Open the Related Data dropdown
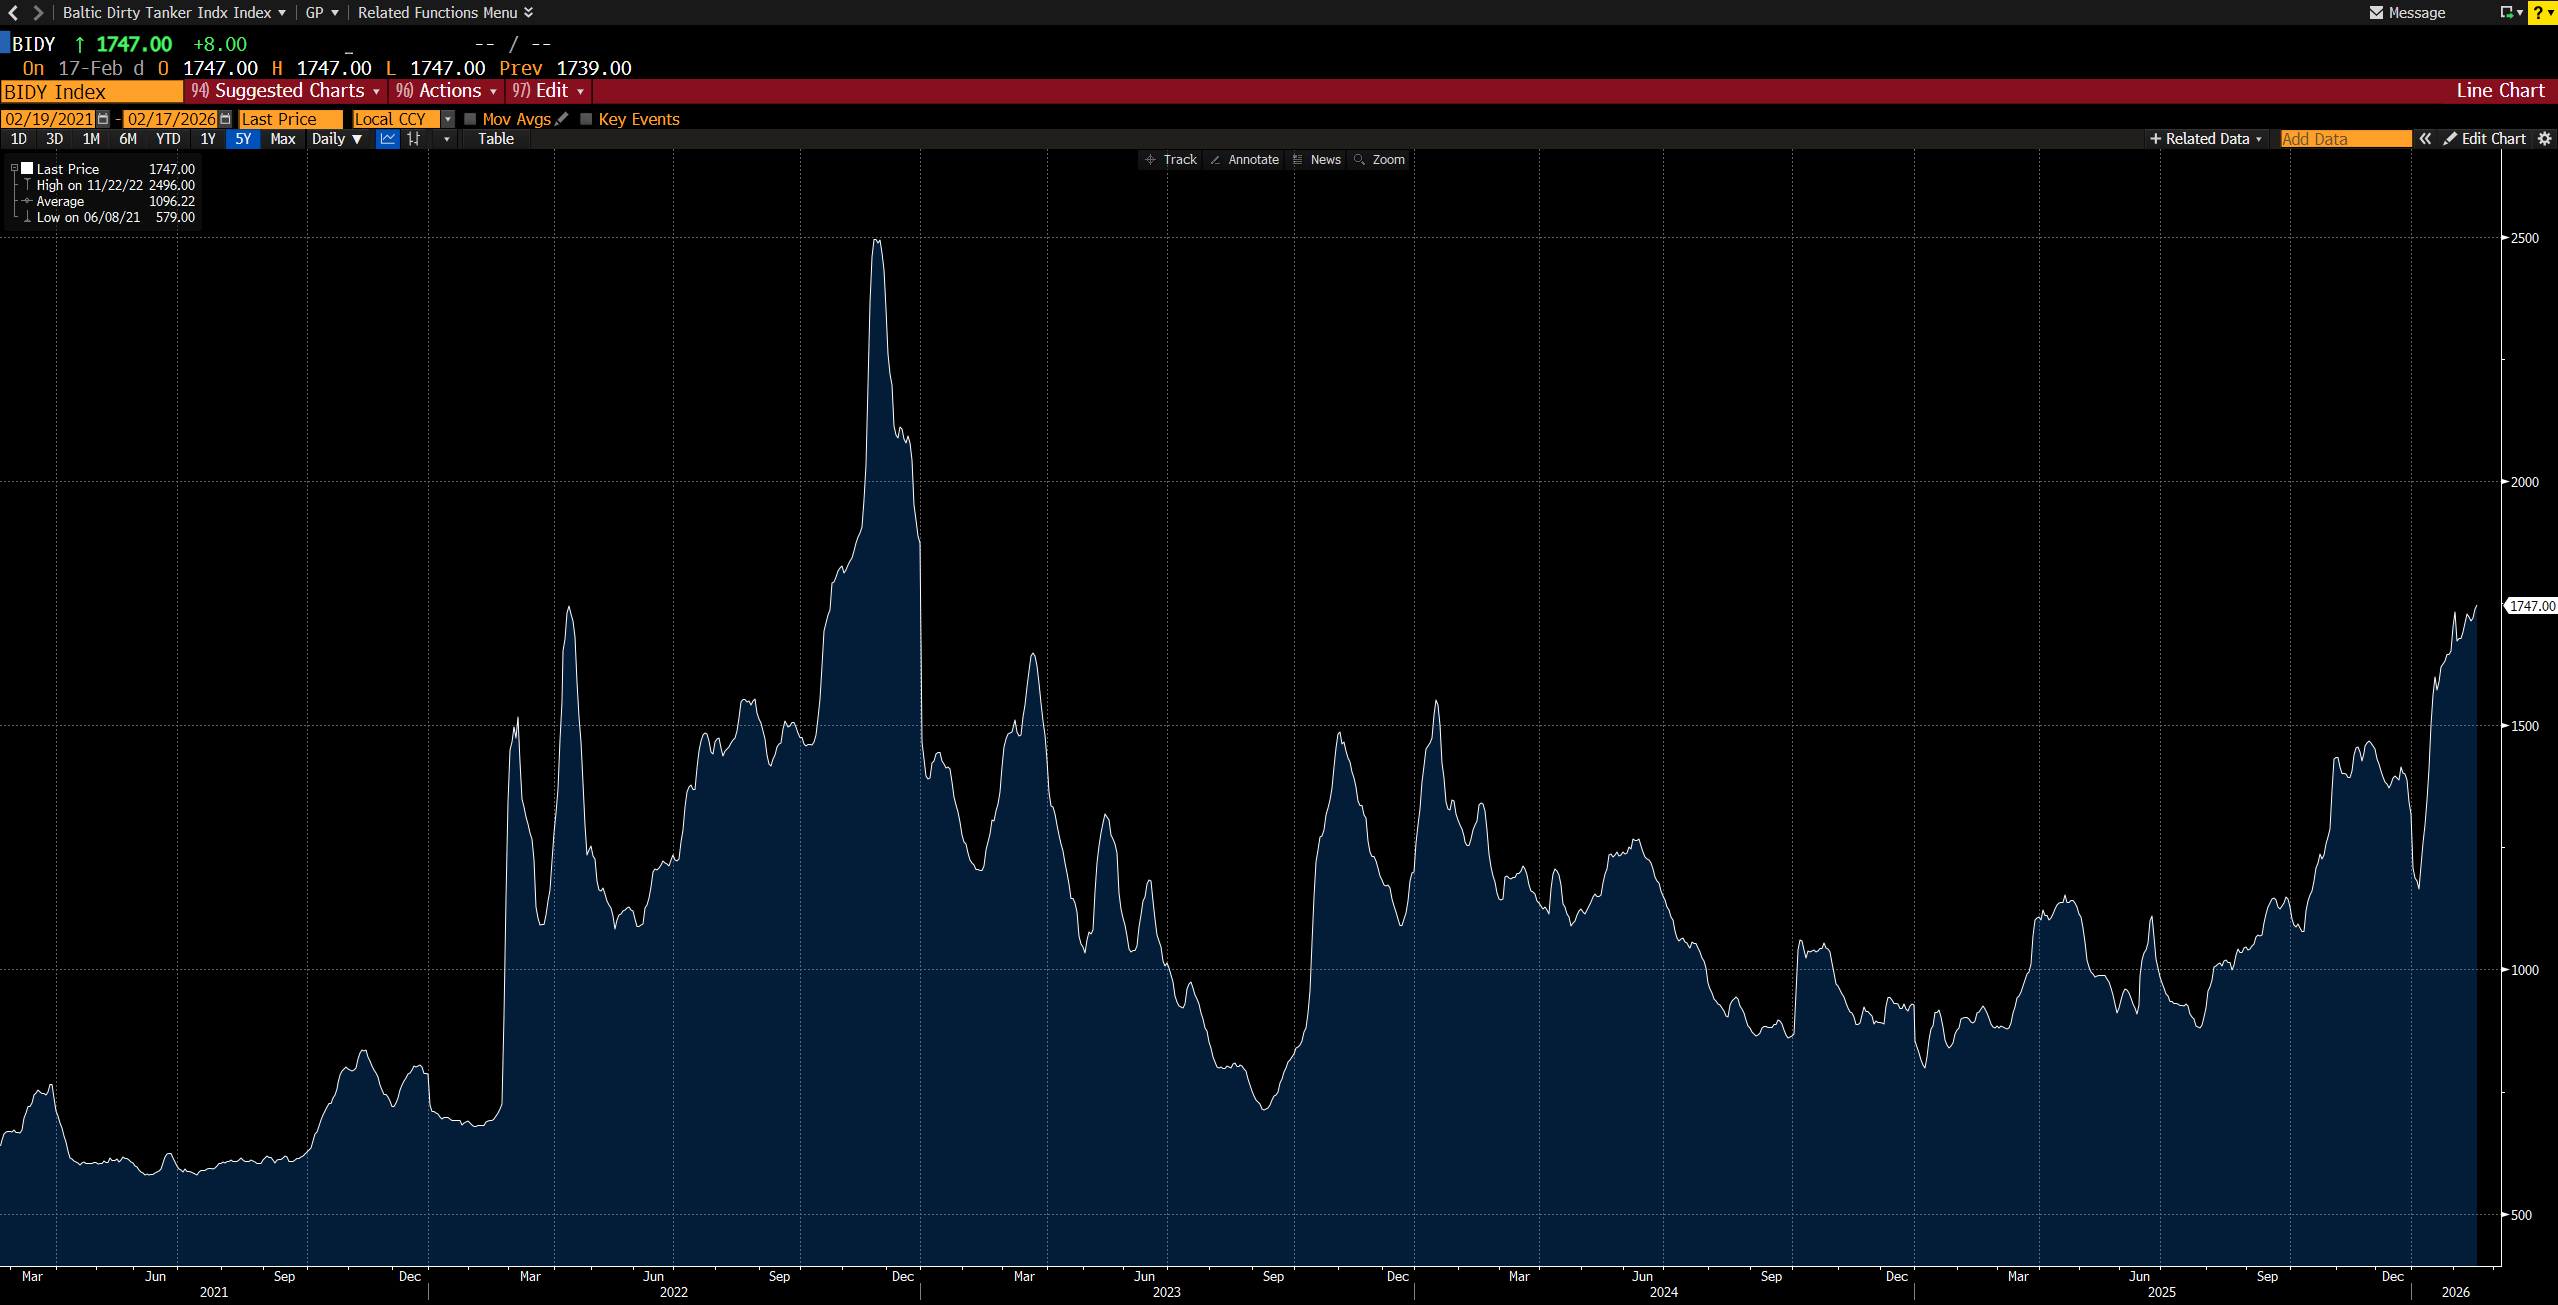The width and height of the screenshot is (2558, 1305). click(2205, 139)
